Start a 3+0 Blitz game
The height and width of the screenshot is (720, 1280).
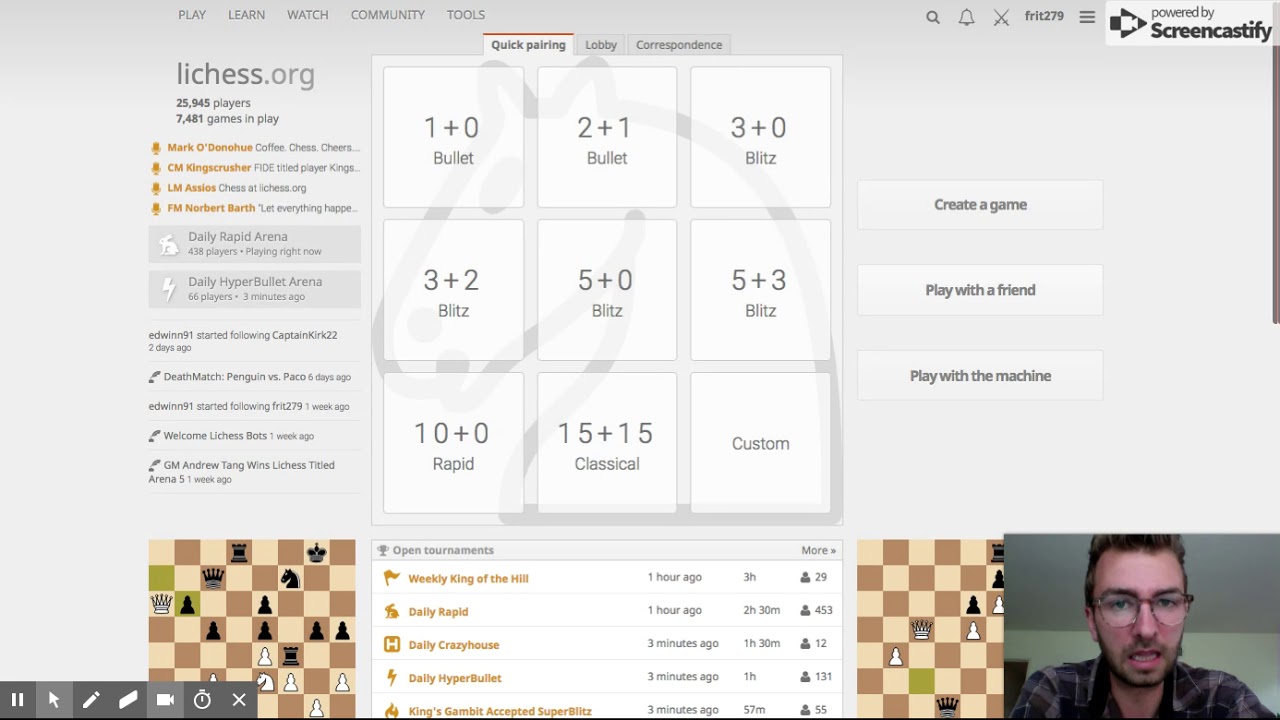[760, 137]
